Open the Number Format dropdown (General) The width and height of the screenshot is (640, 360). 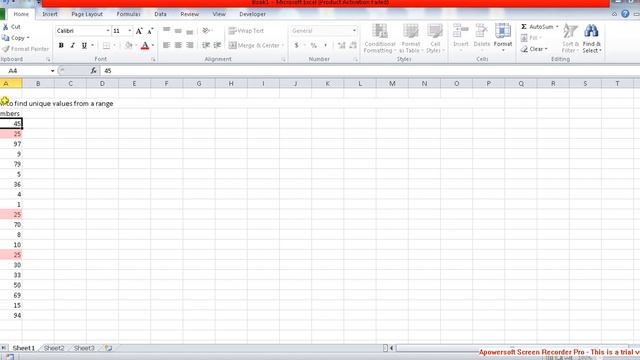coord(354,31)
